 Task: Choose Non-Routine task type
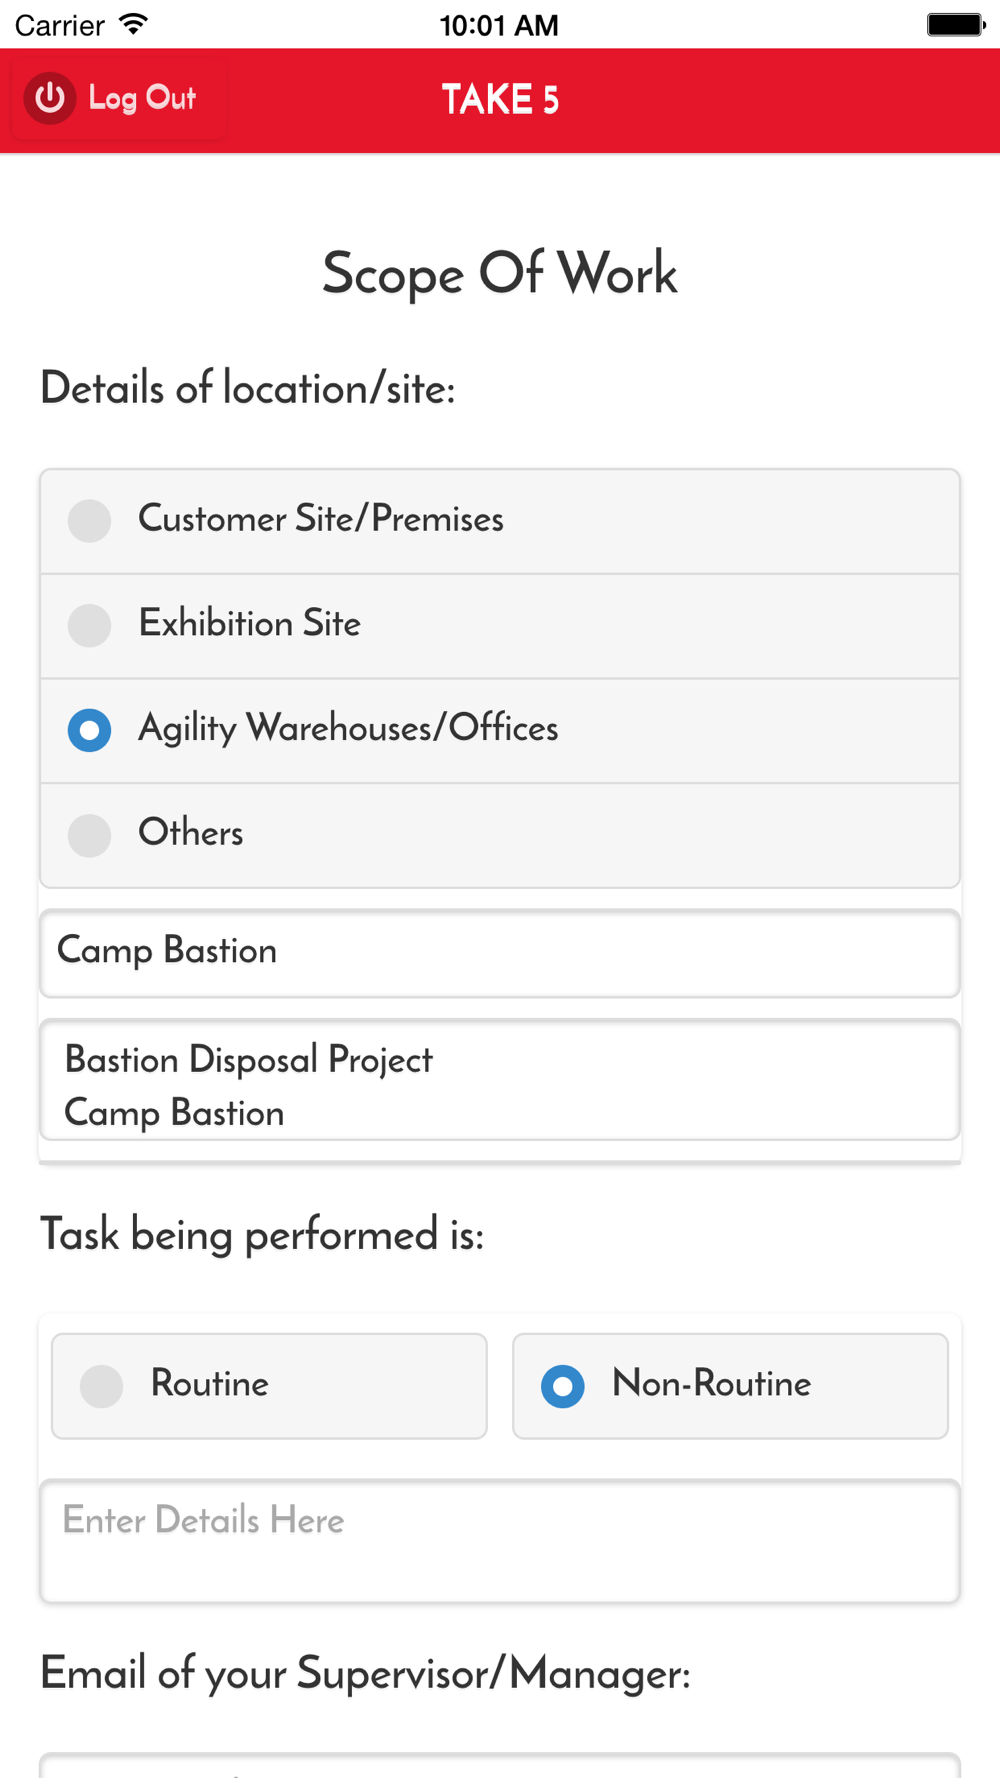[x=730, y=1386]
